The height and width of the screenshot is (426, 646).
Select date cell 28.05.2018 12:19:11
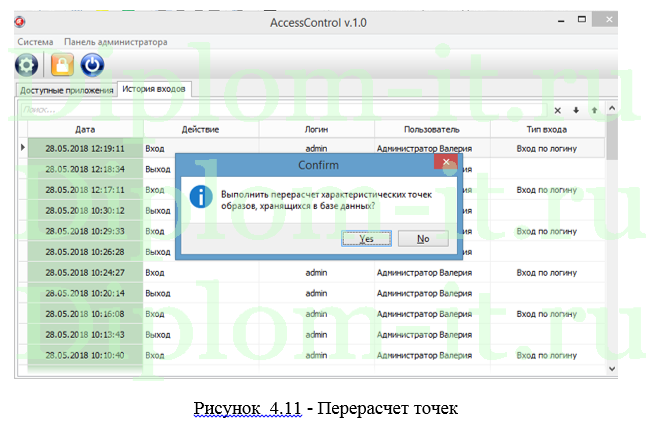click(85, 148)
